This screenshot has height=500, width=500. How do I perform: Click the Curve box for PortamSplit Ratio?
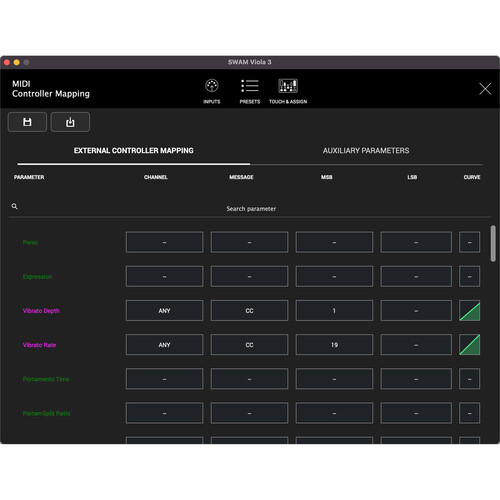click(469, 413)
